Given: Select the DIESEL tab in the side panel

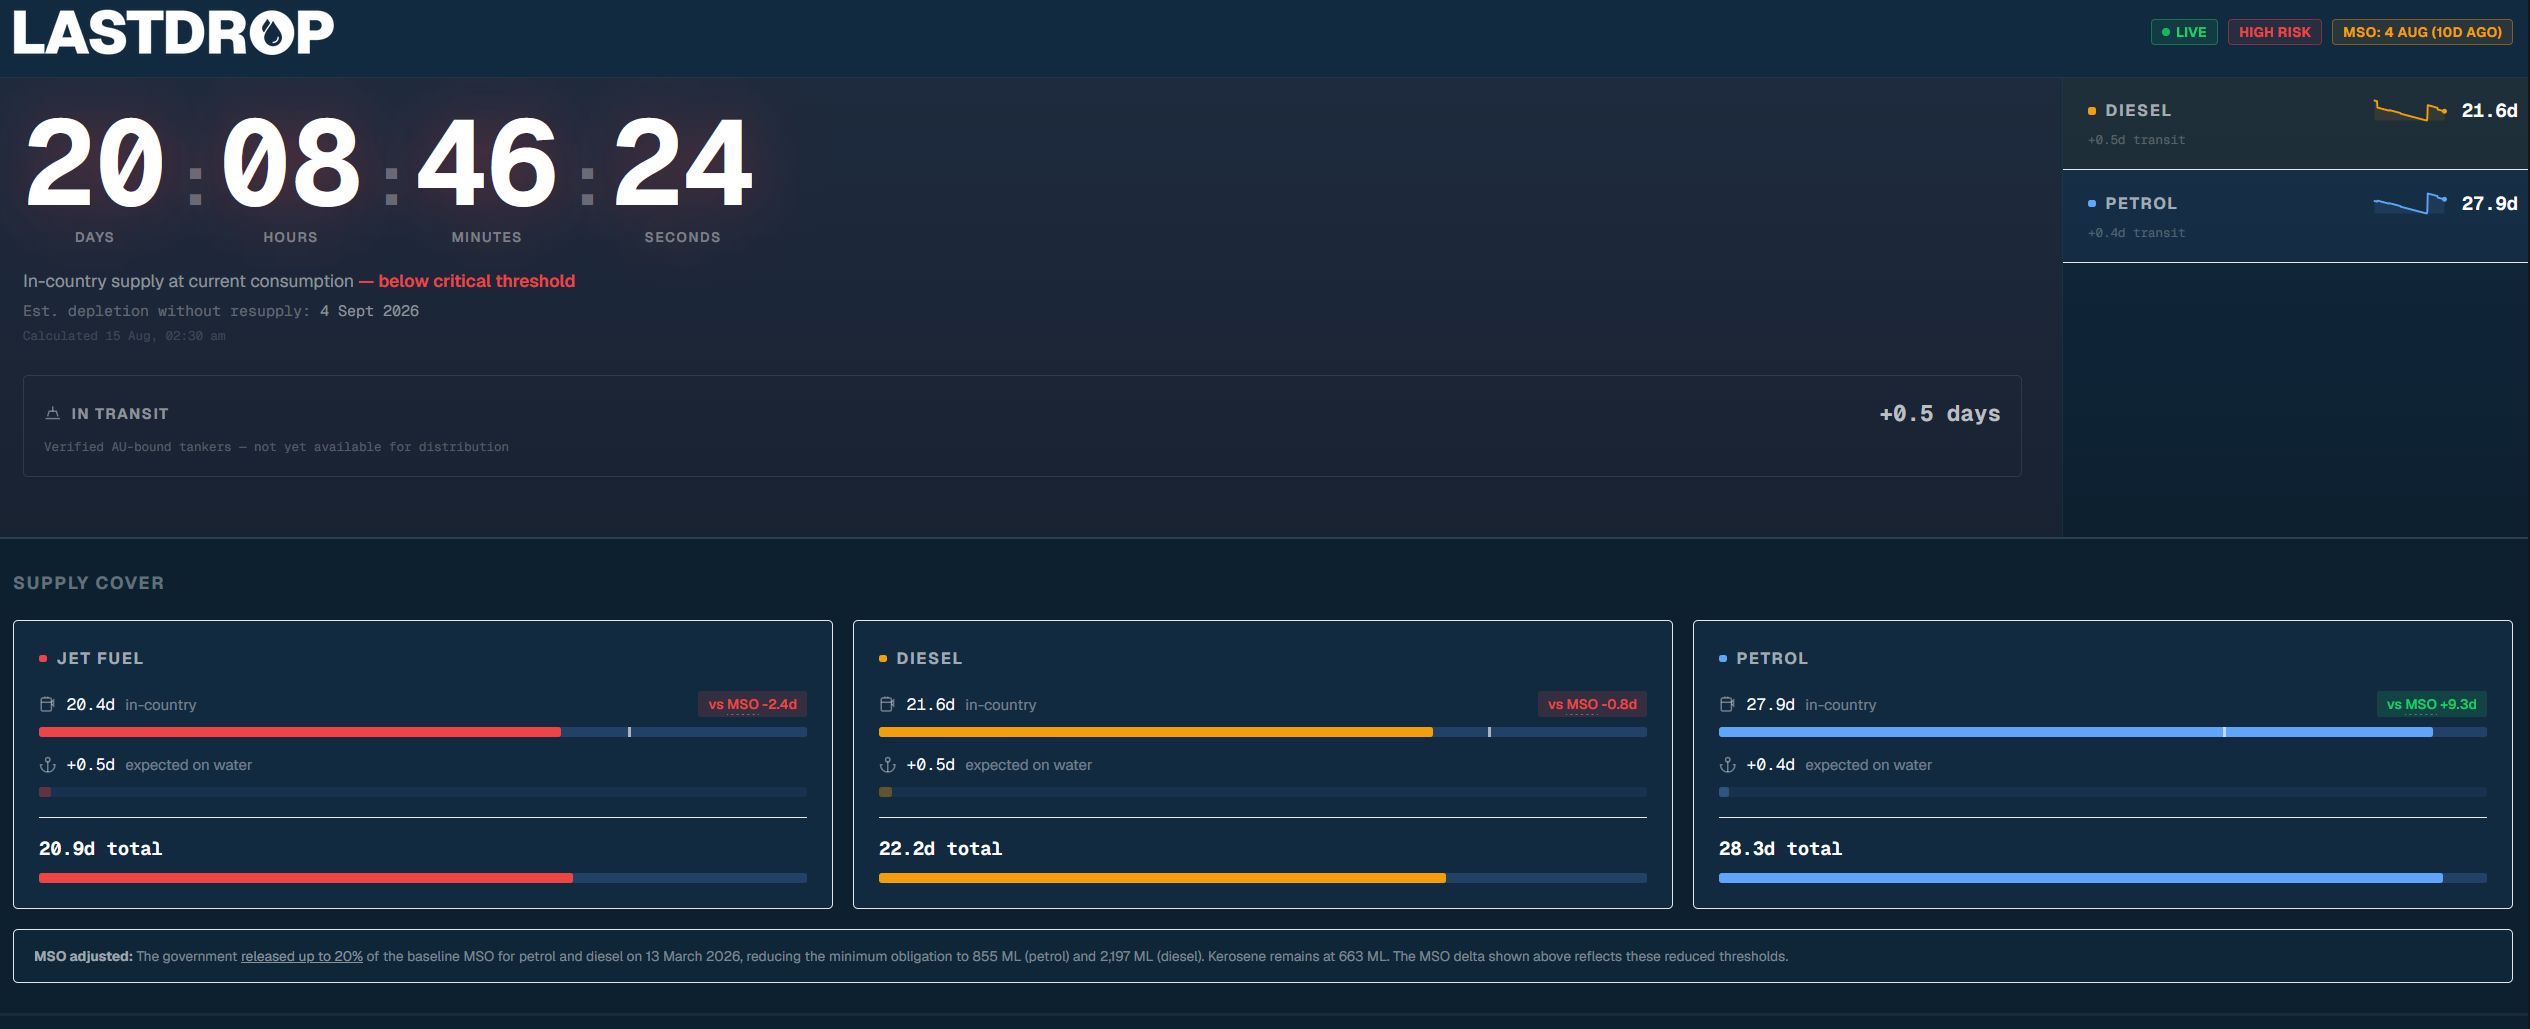Looking at the screenshot, I should pos(2296,123).
